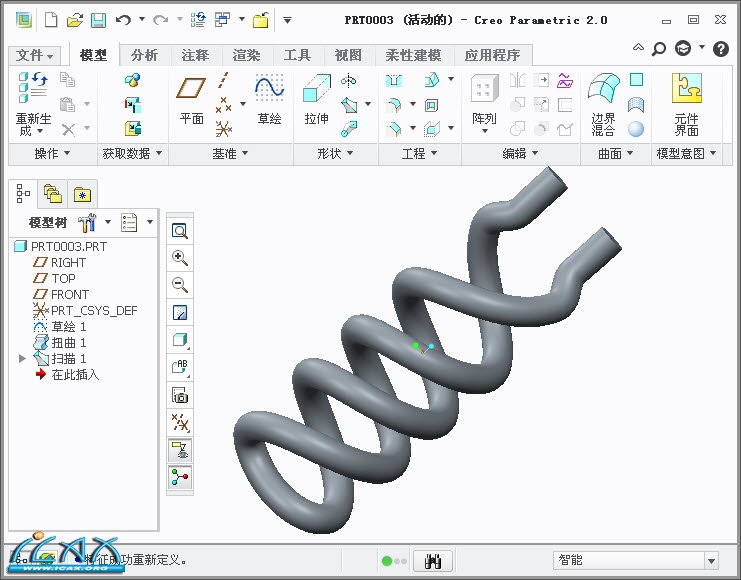Switch to the Render tab
This screenshot has width=741, height=580.
tap(246, 55)
